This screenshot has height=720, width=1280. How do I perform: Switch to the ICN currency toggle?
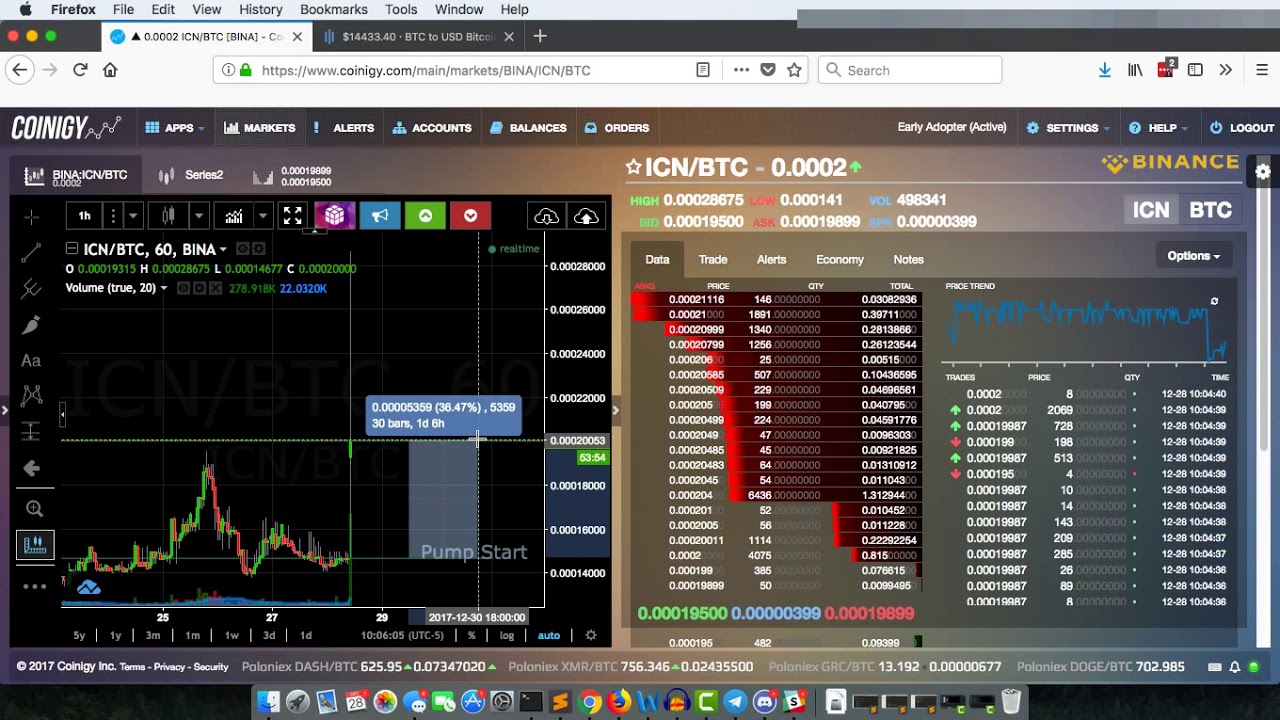click(x=1150, y=210)
